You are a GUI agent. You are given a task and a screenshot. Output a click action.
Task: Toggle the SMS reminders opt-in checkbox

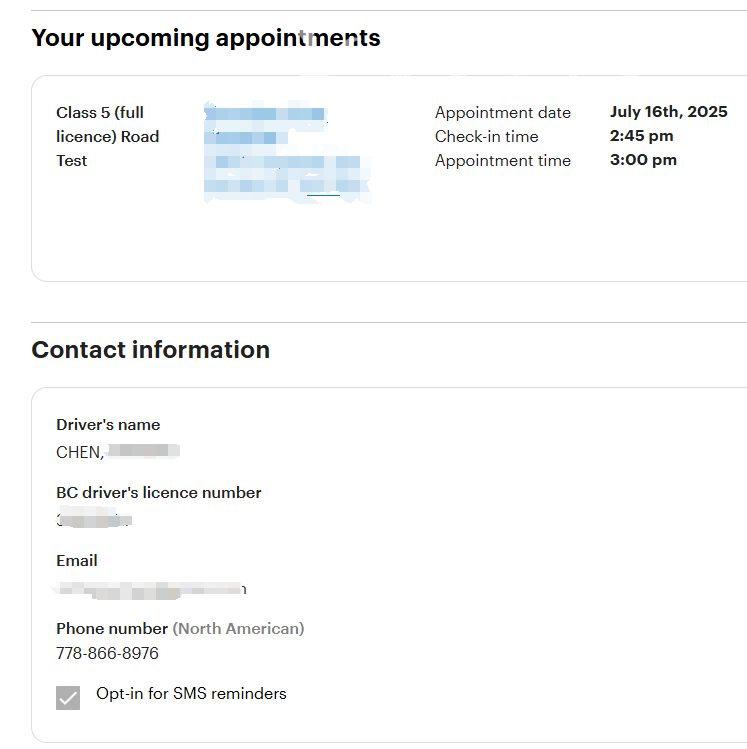pos(68,698)
